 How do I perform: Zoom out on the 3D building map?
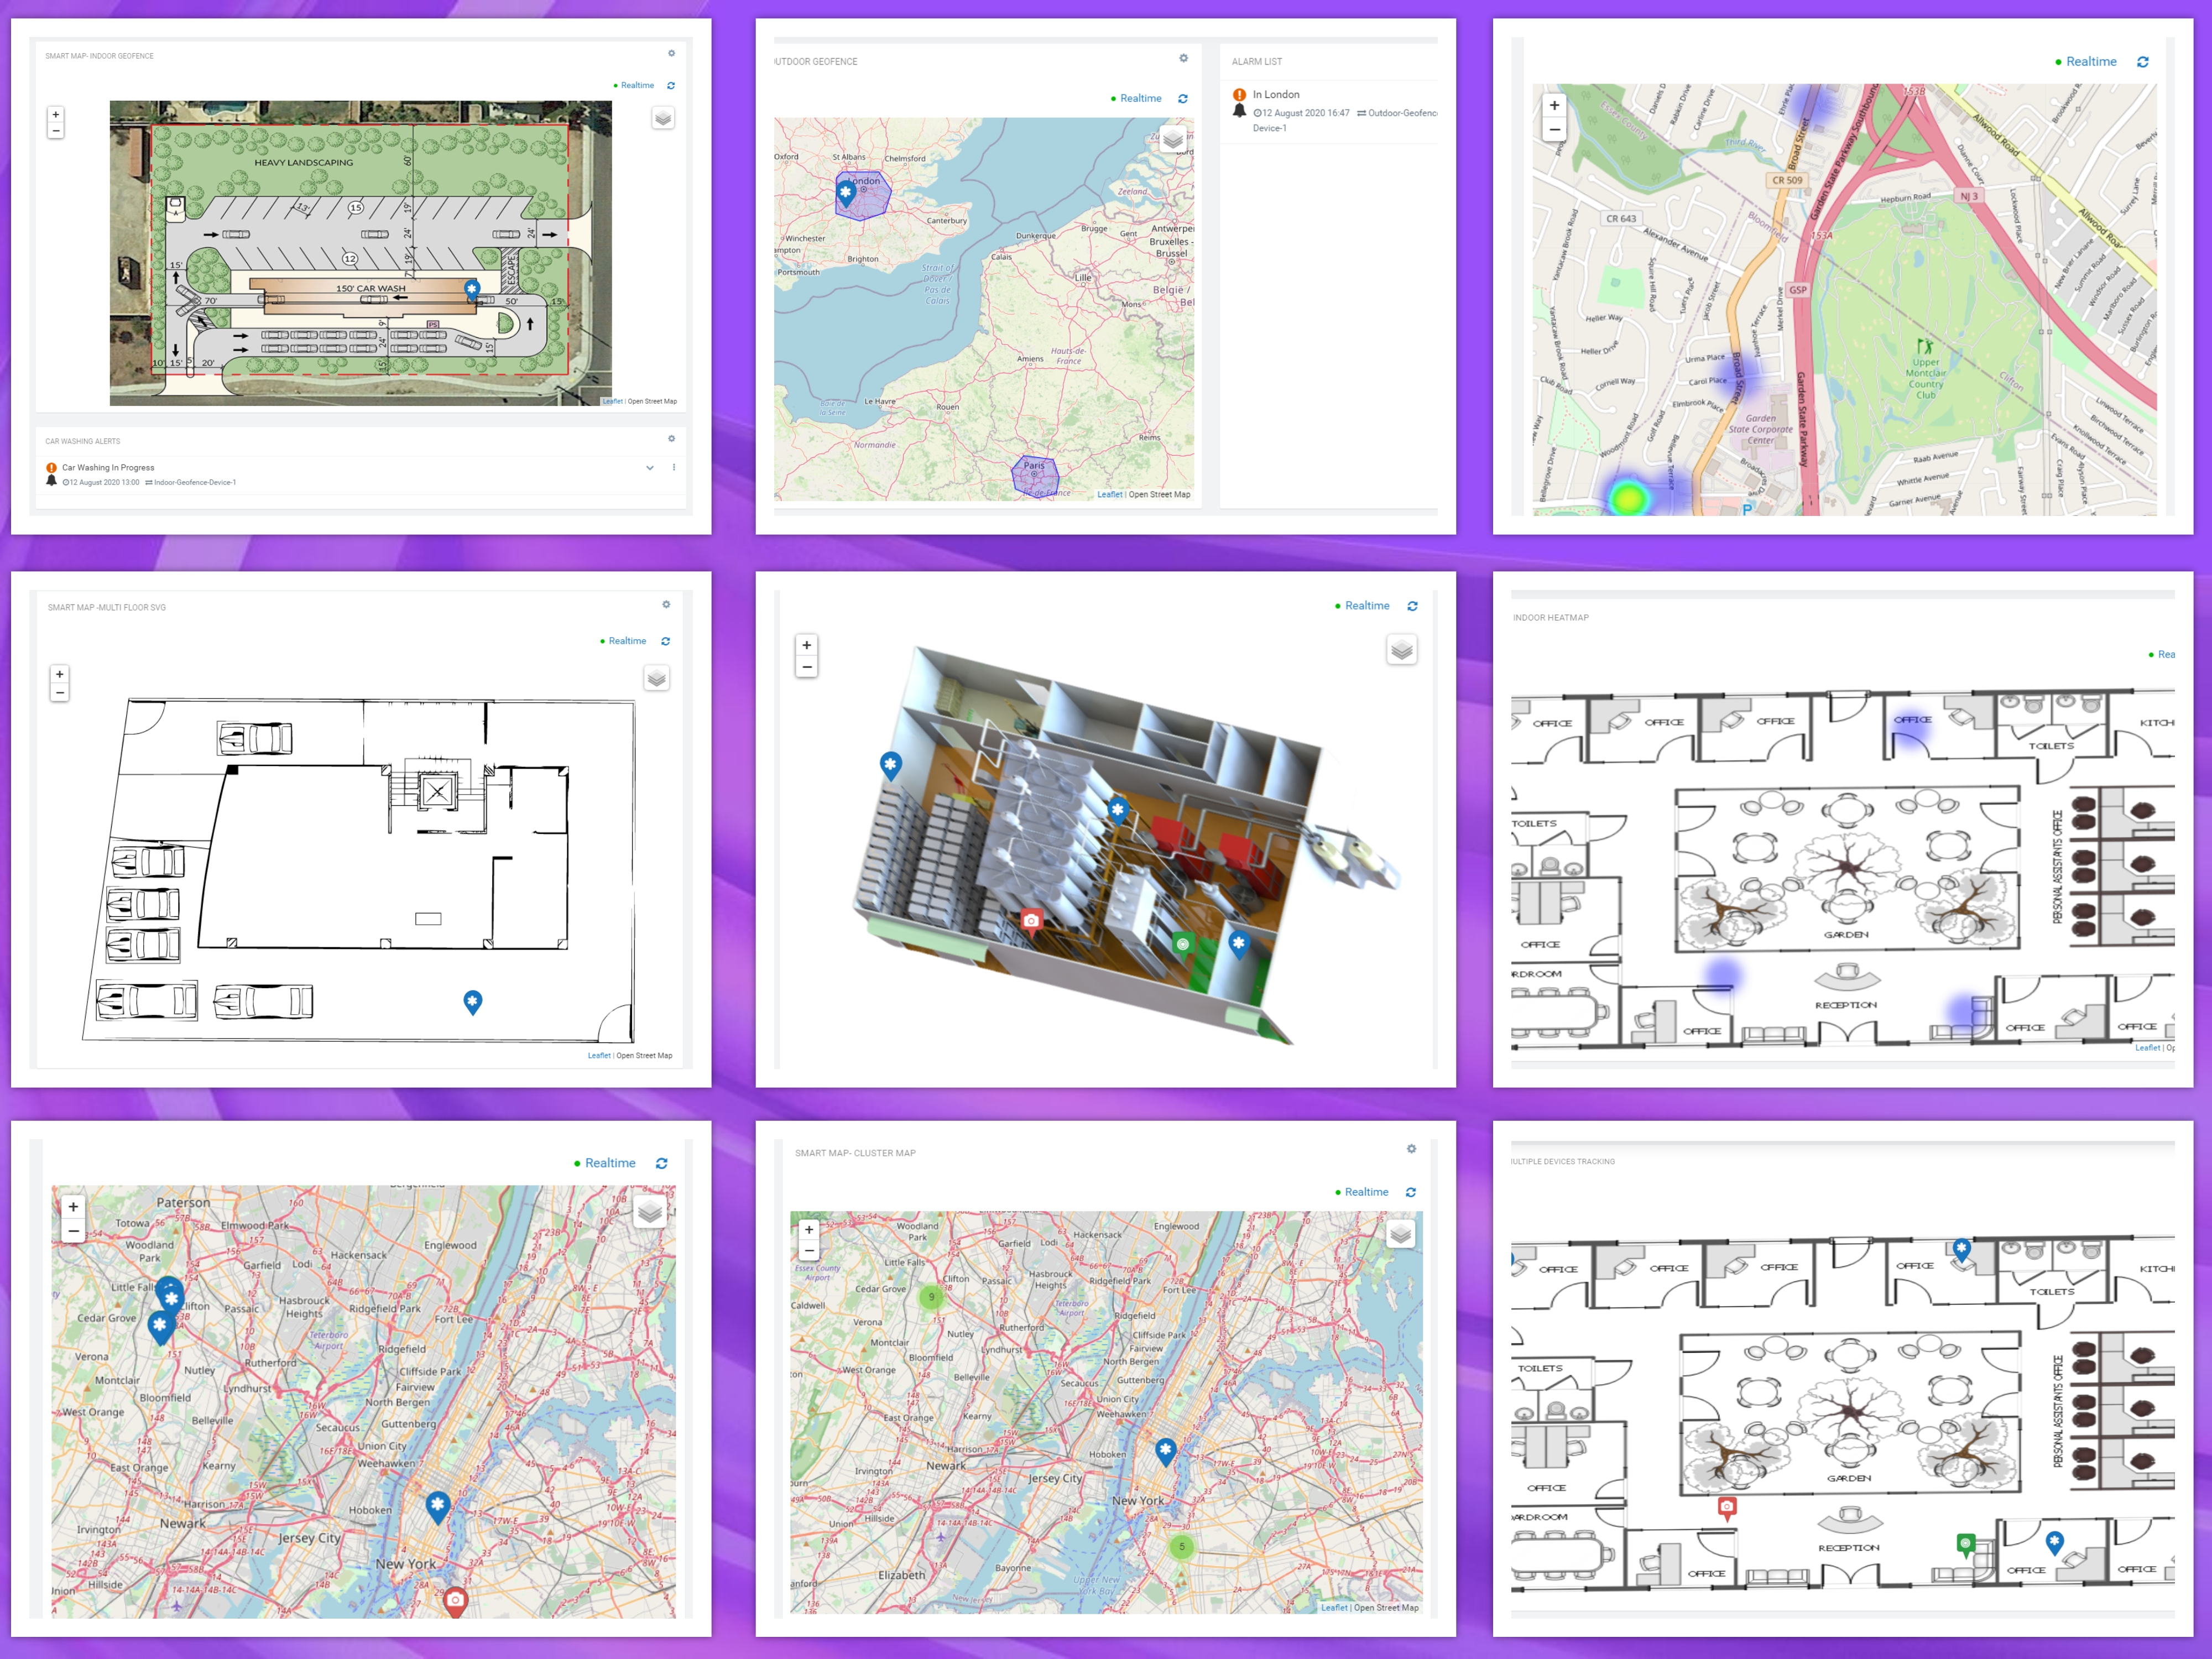tap(807, 667)
